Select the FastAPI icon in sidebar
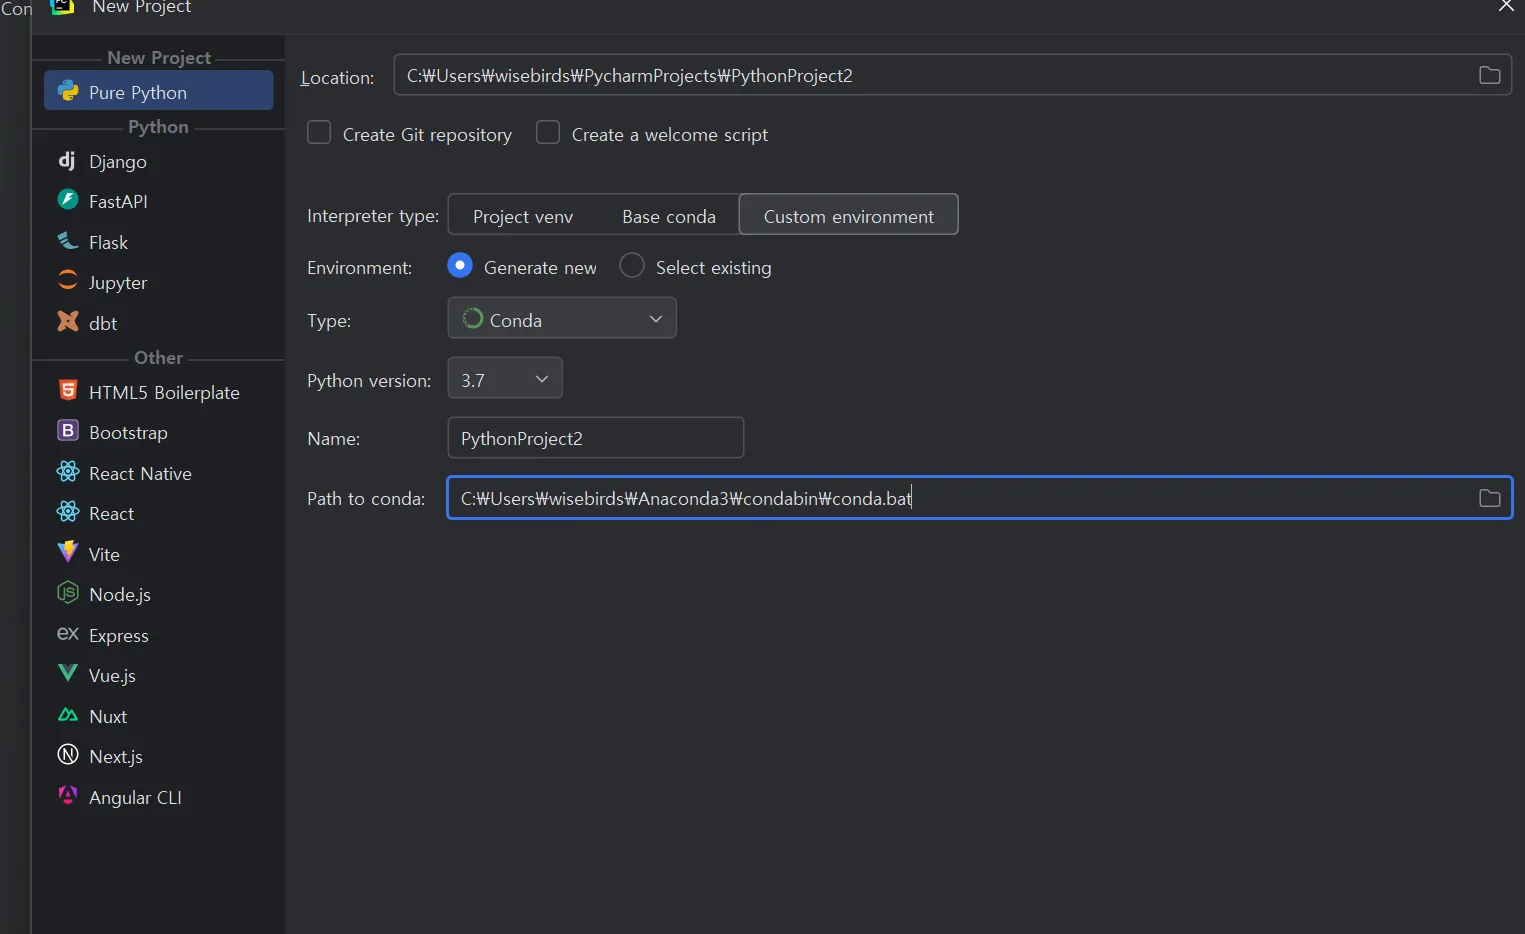 click(67, 200)
